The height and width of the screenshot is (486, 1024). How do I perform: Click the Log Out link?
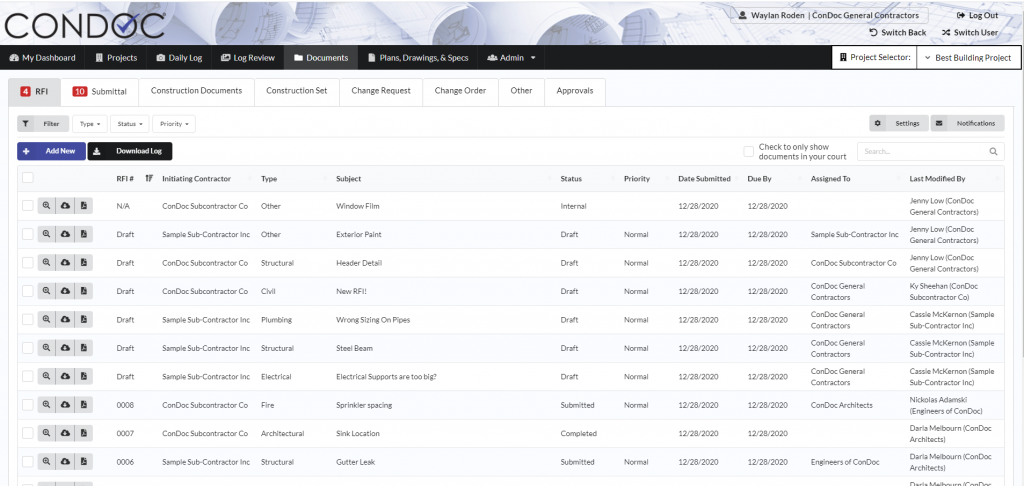(977, 16)
